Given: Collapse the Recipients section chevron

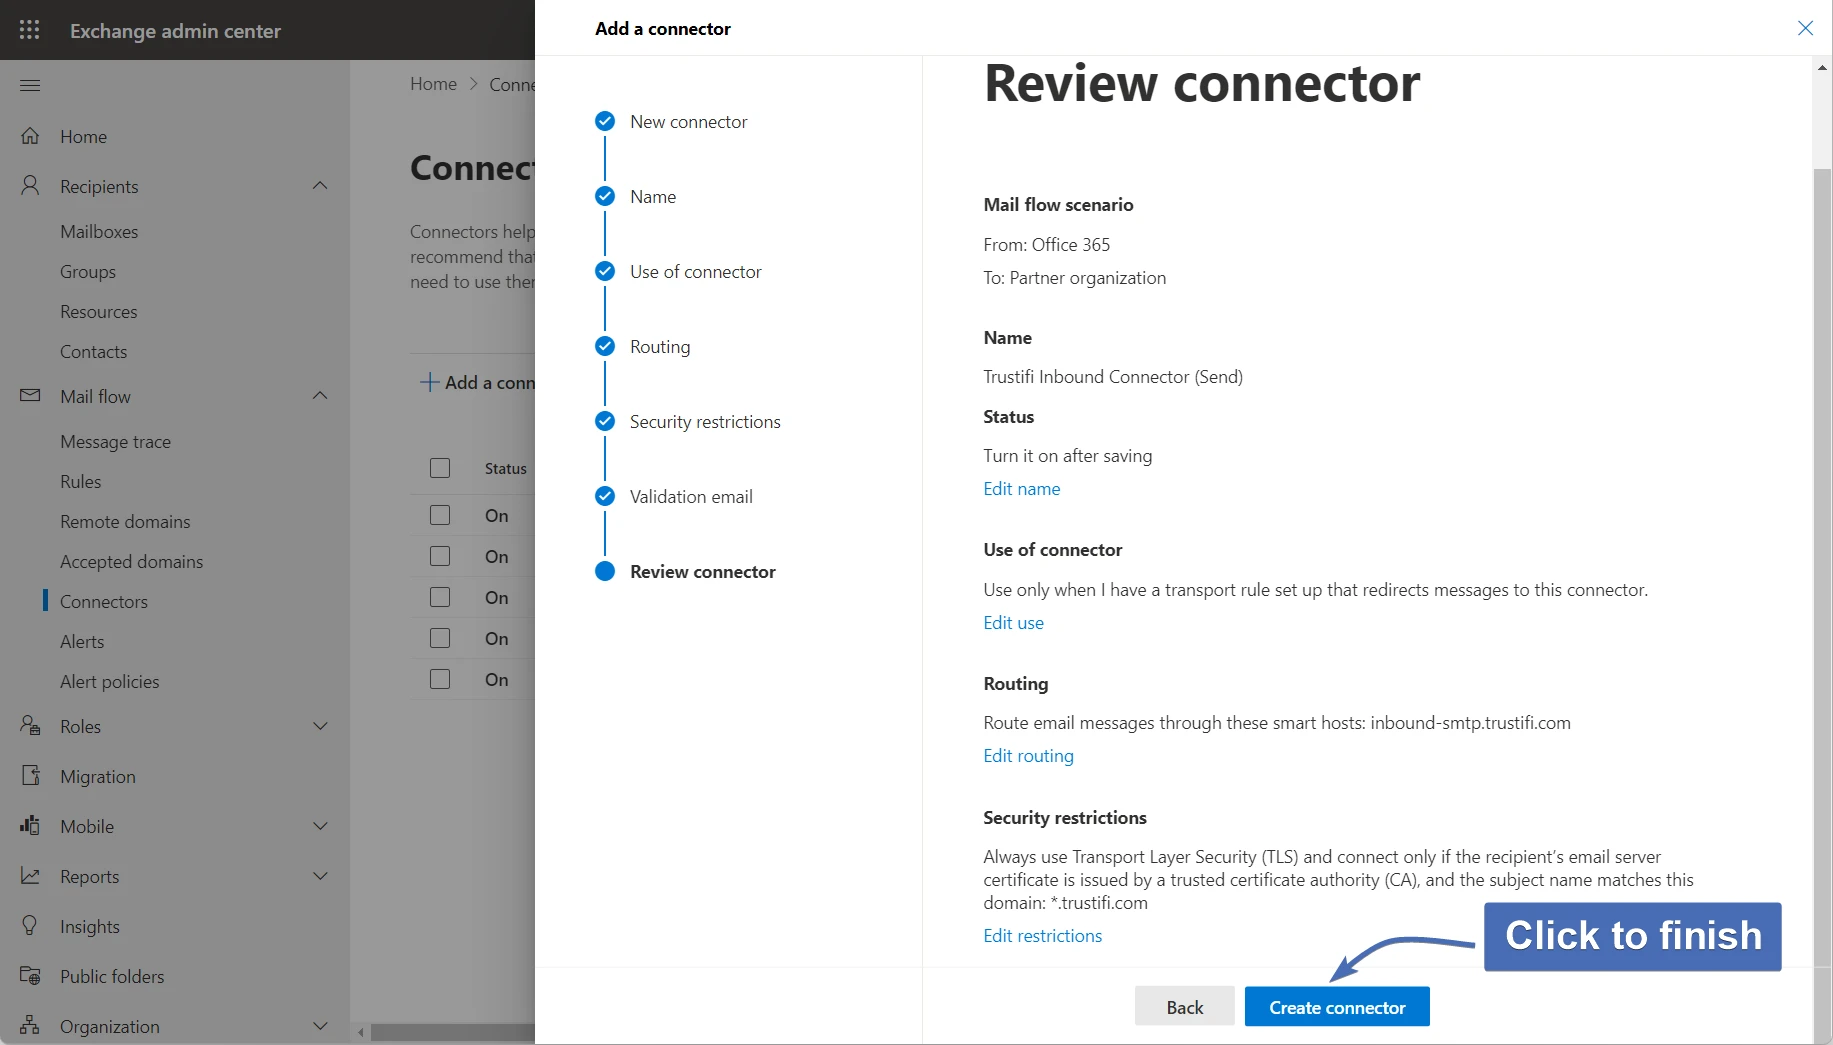Looking at the screenshot, I should (x=320, y=186).
